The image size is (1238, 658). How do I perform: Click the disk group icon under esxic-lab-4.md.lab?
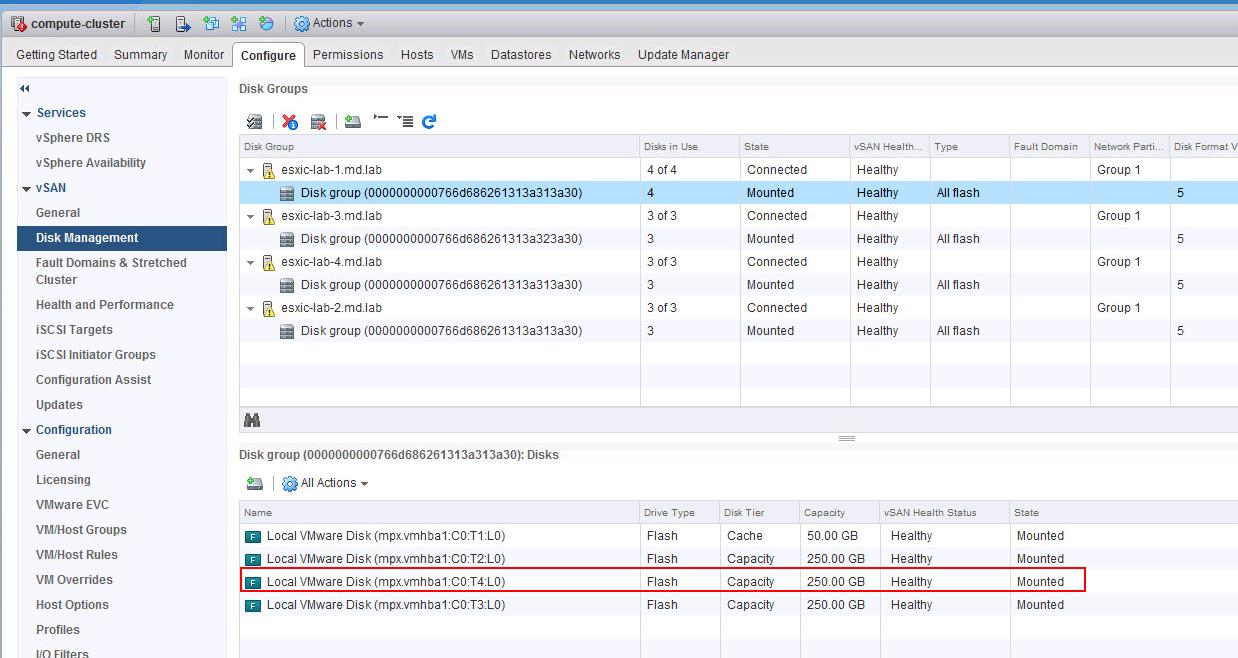click(x=287, y=285)
